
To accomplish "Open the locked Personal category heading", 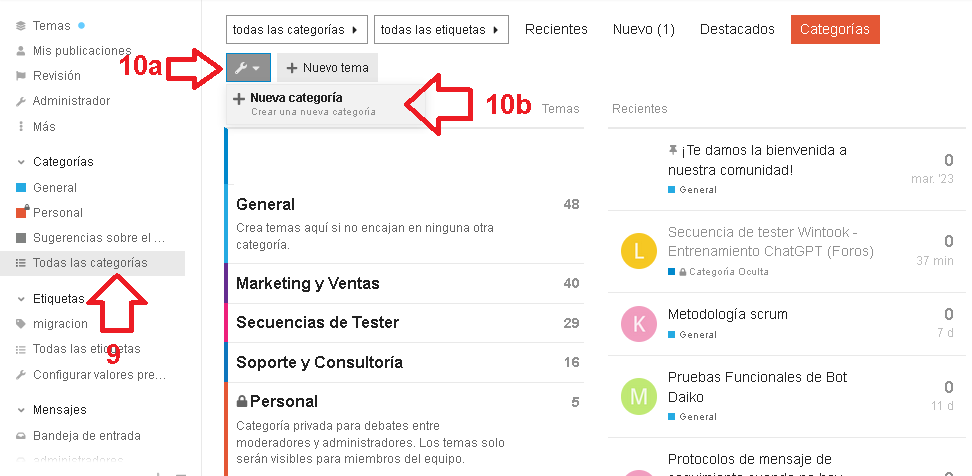I will [x=284, y=402].
